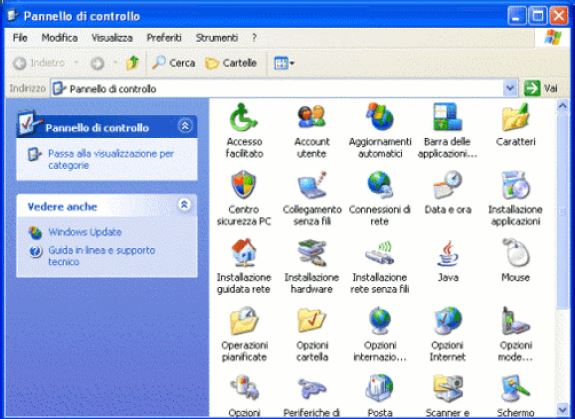Open Installazione hardware icon
The height and width of the screenshot is (419, 575).
(x=312, y=266)
